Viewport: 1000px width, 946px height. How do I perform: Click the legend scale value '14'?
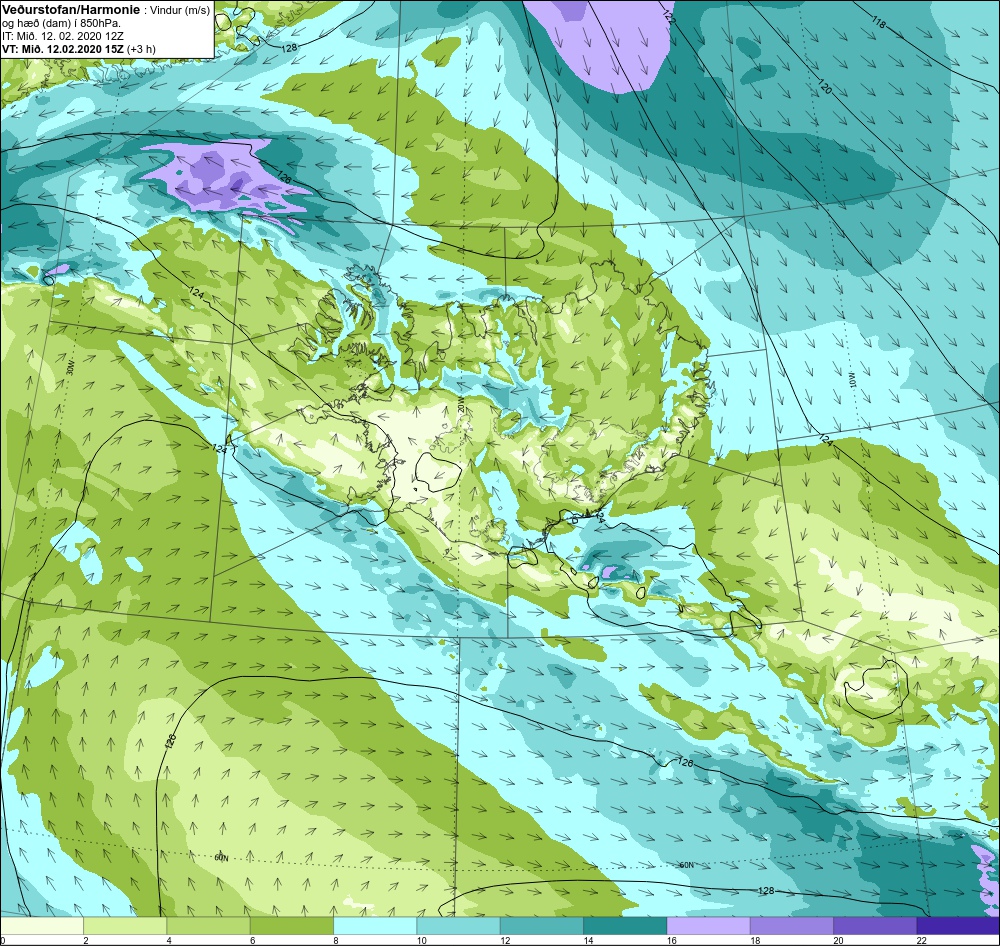tap(588, 940)
